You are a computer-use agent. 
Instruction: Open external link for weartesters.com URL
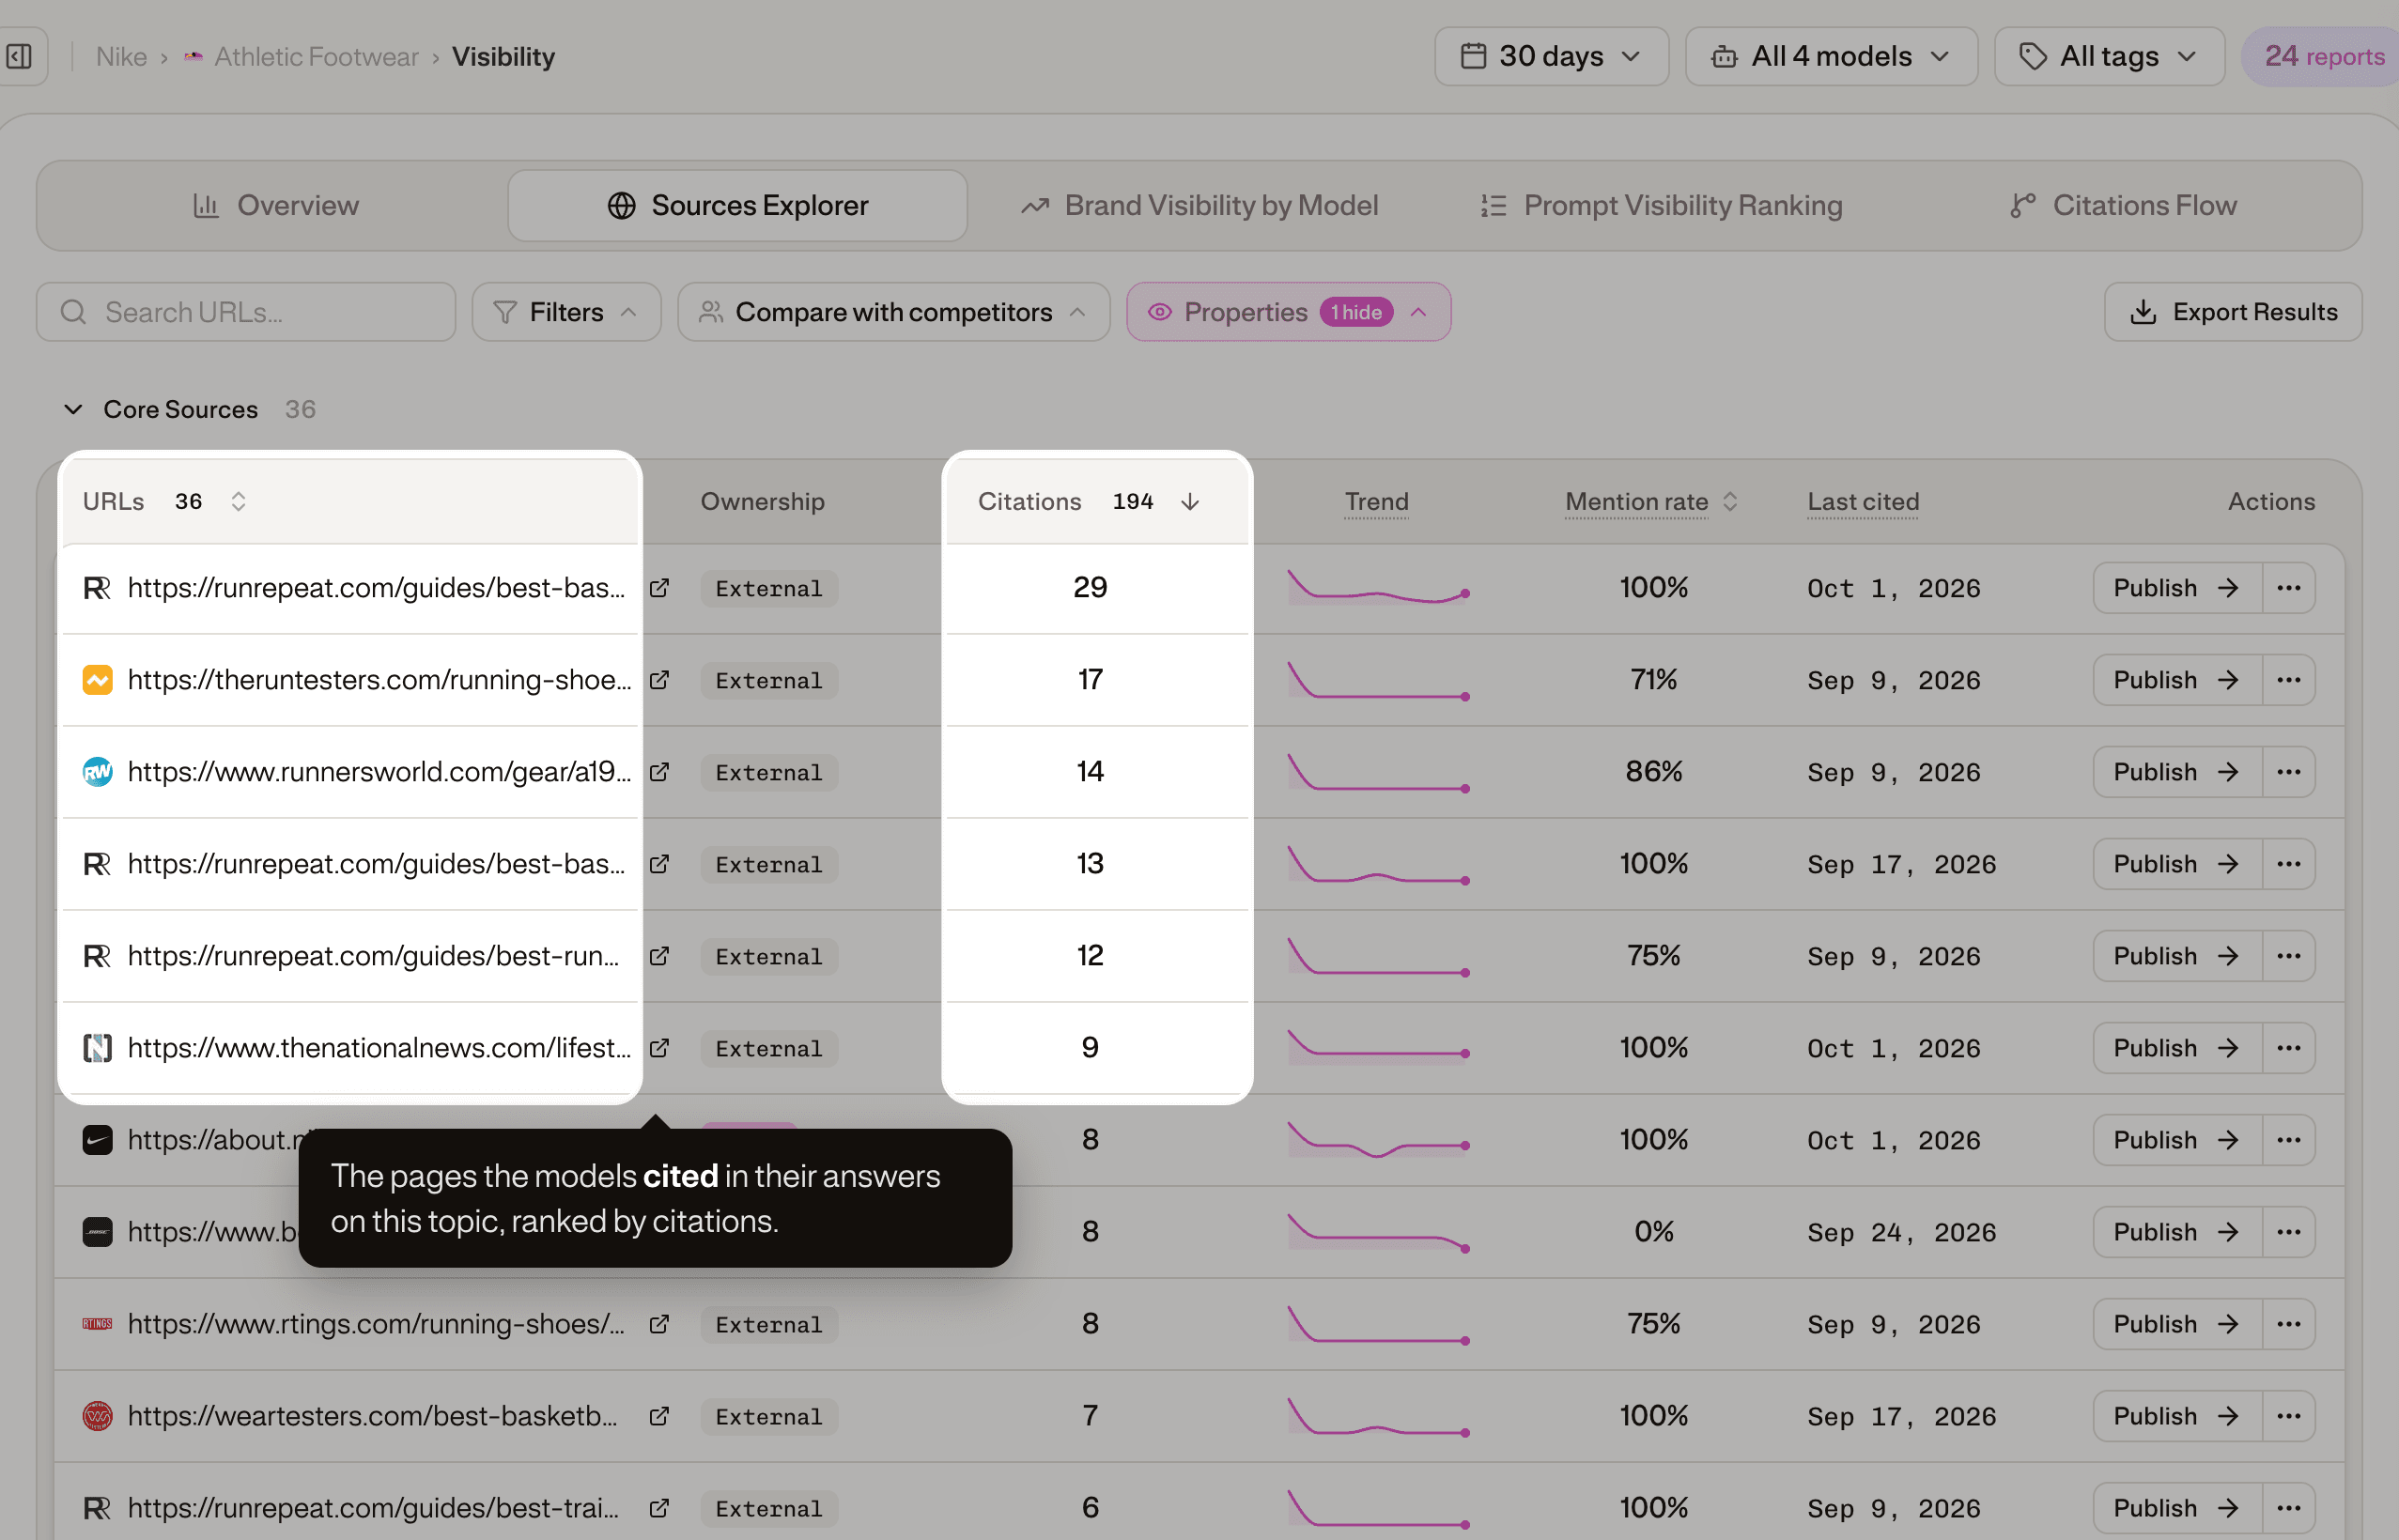[x=659, y=1416]
